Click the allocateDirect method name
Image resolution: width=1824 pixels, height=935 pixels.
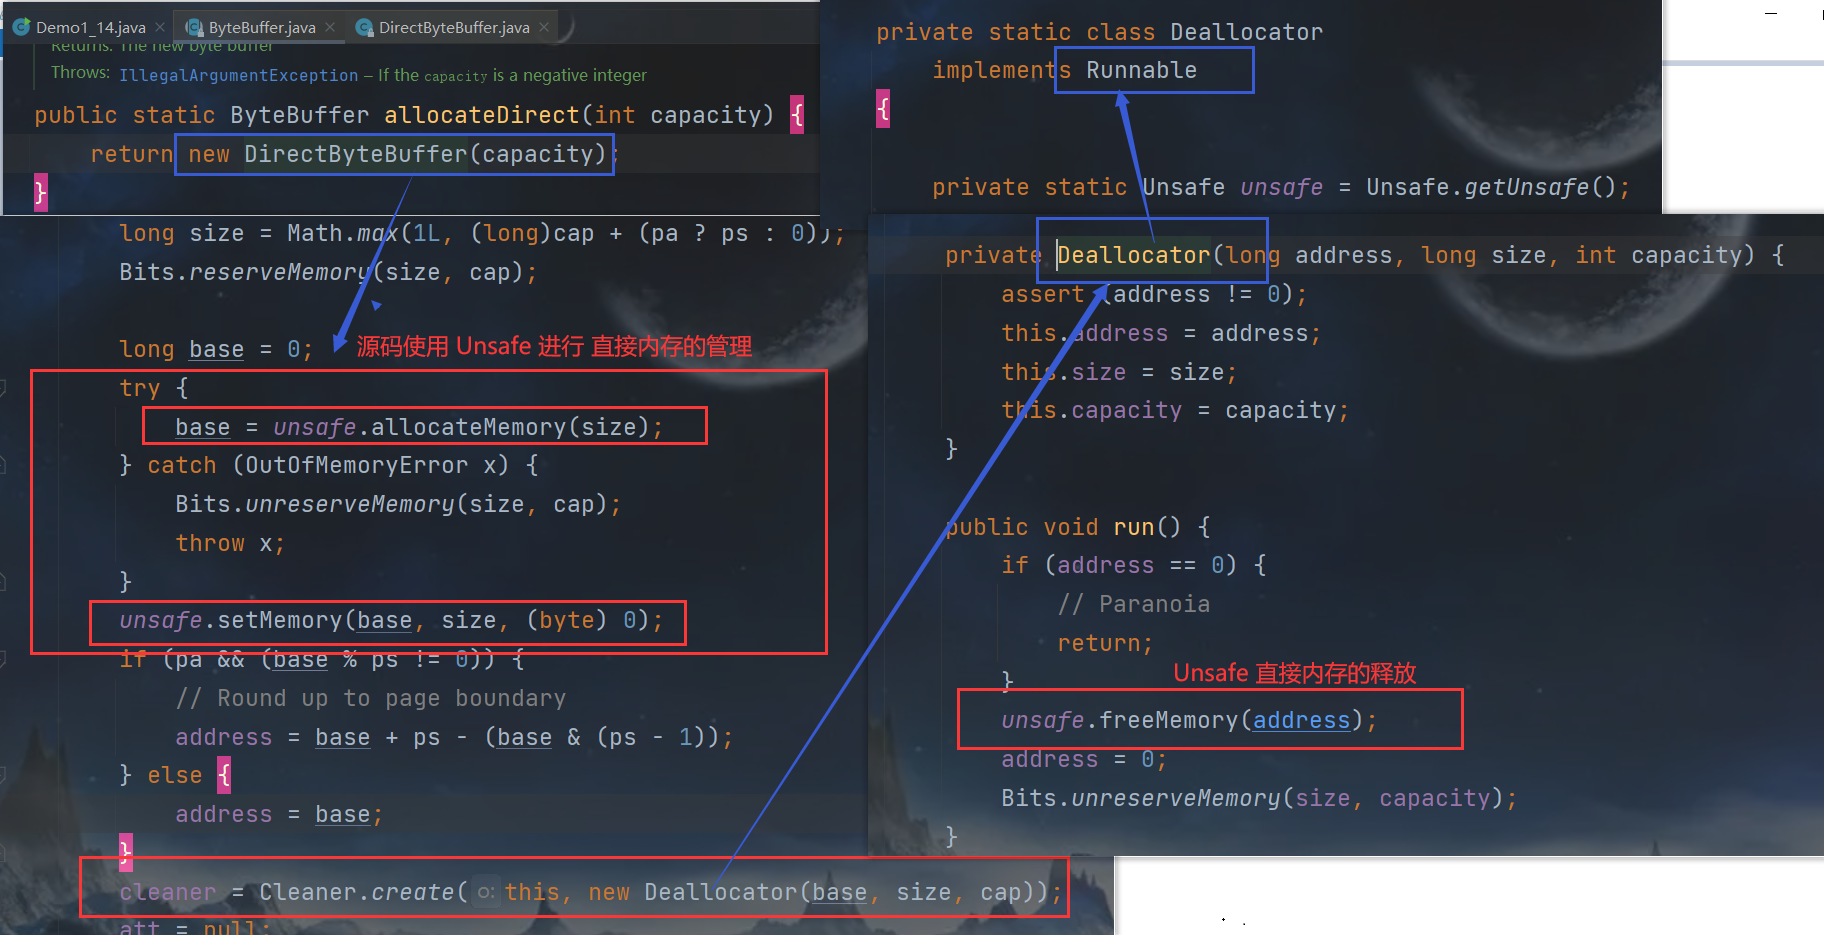(x=481, y=115)
